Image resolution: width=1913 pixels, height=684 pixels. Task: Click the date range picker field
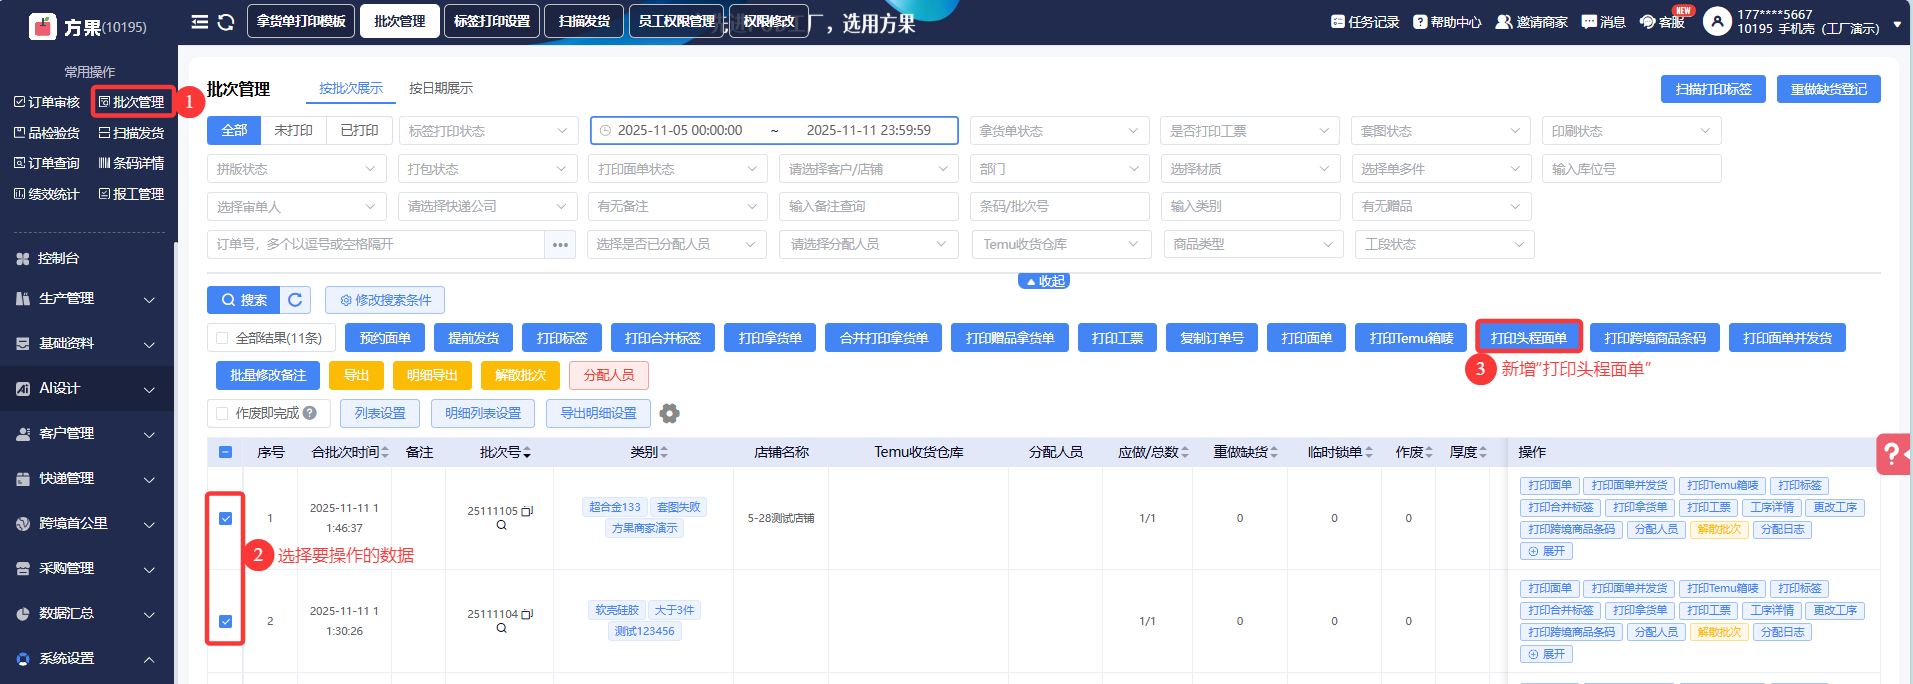point(774,131)
